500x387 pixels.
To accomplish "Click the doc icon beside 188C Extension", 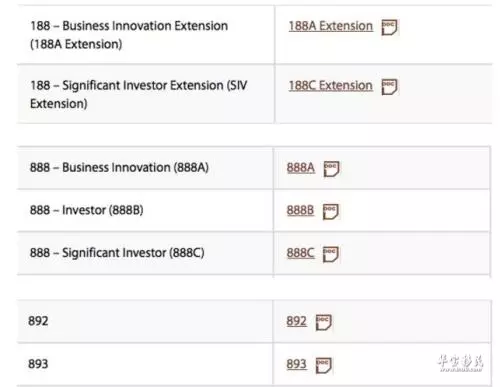I will [x=389, y=87].
